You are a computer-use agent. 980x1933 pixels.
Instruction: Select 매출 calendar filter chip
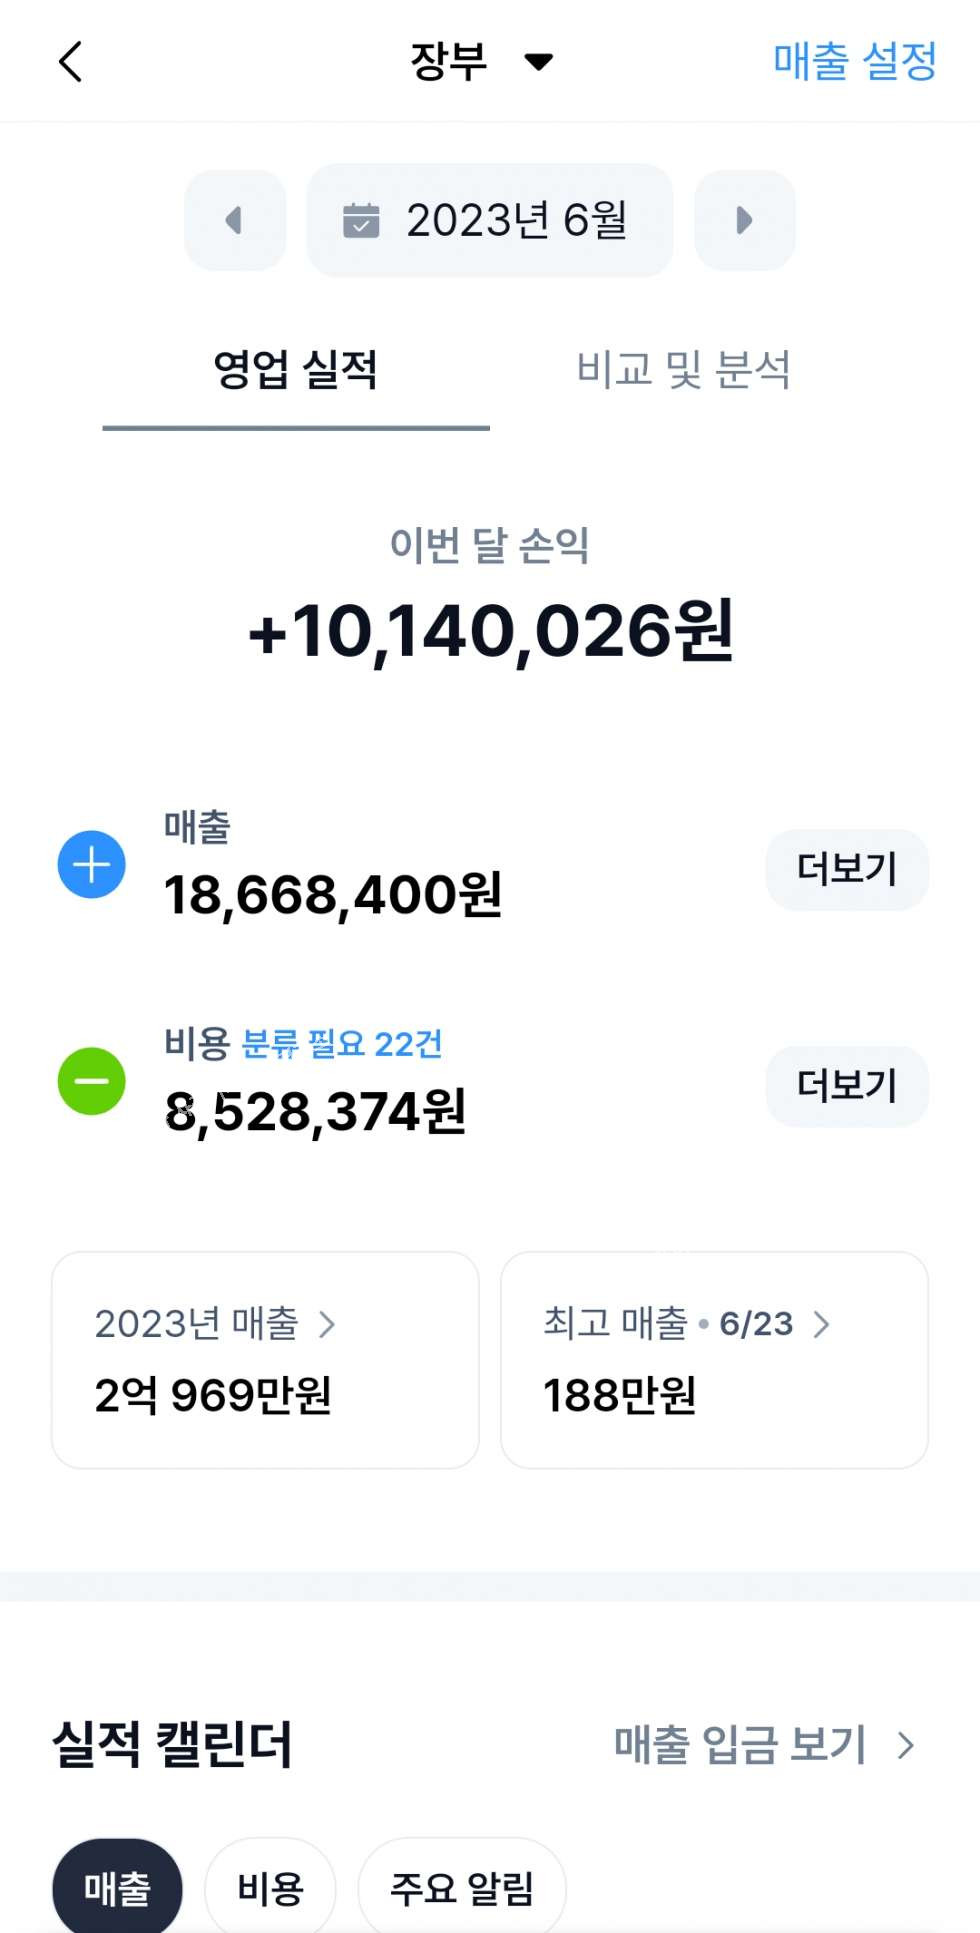pyautogui.click(x=117, y=1889)
